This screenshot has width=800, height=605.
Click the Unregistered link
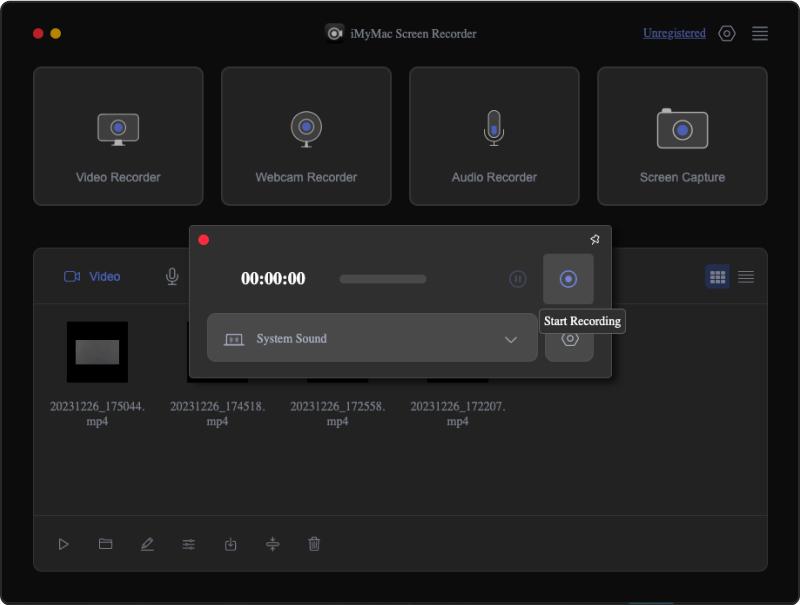[x=674, y=33]
